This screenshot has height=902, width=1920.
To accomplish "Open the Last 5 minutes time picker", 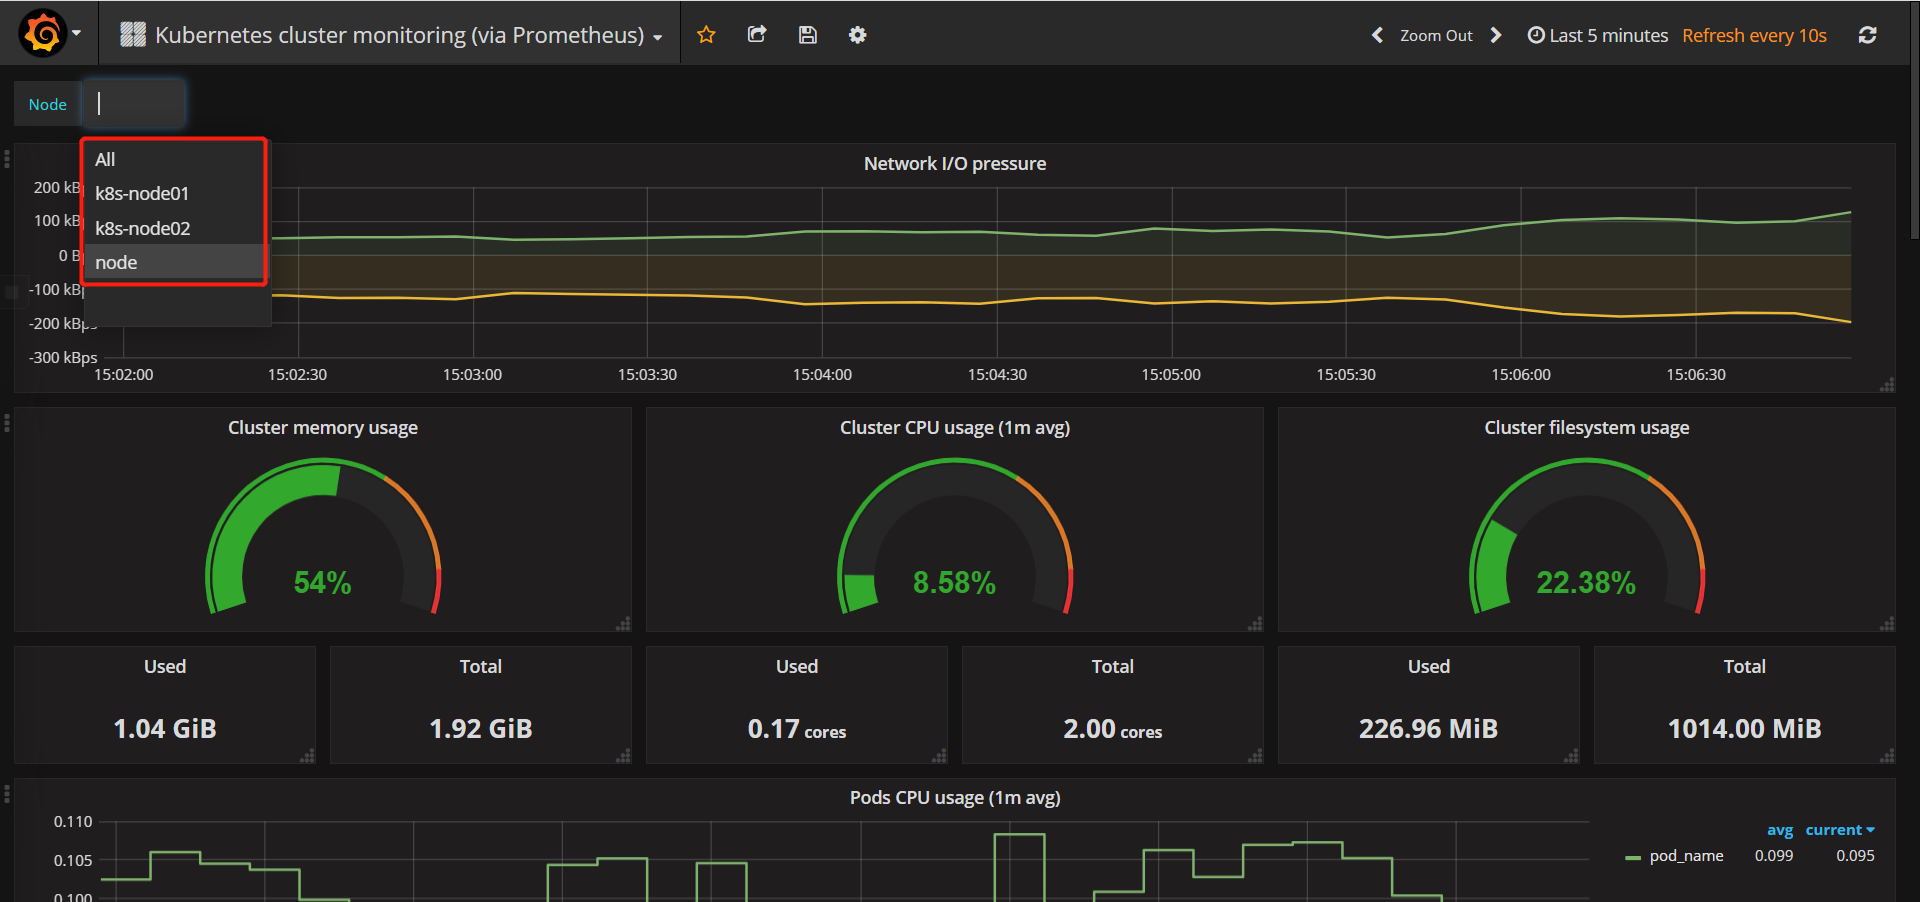I will tap(1598, 35).
